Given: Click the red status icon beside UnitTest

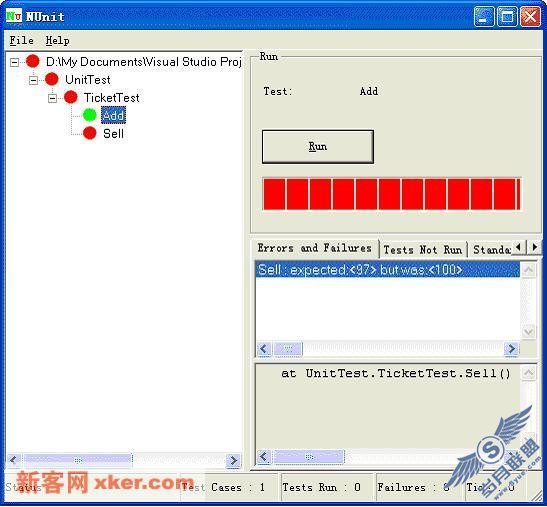Looking at the screenshot, I should coord(52,79).
